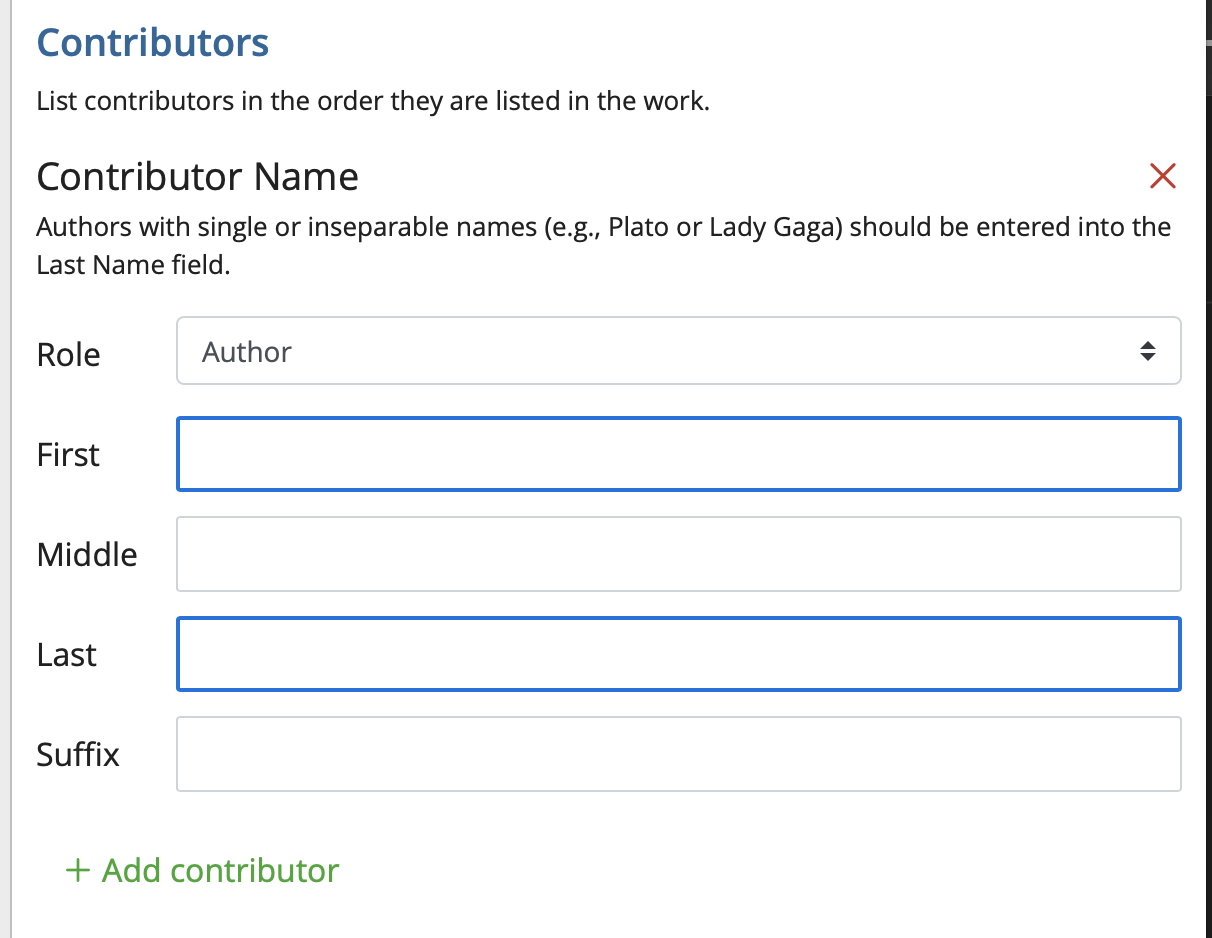1212x938 pixels.
Task: Remove this contributor with the red X
Action: (x=1163, y=177)
